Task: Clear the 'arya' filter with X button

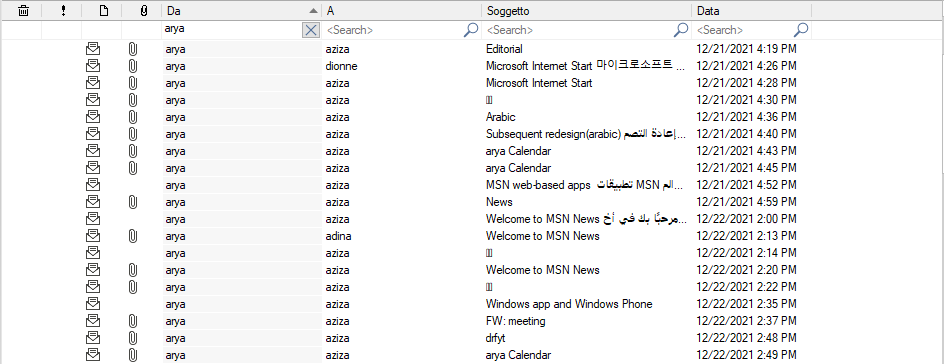Action: (x=311, y=30)
